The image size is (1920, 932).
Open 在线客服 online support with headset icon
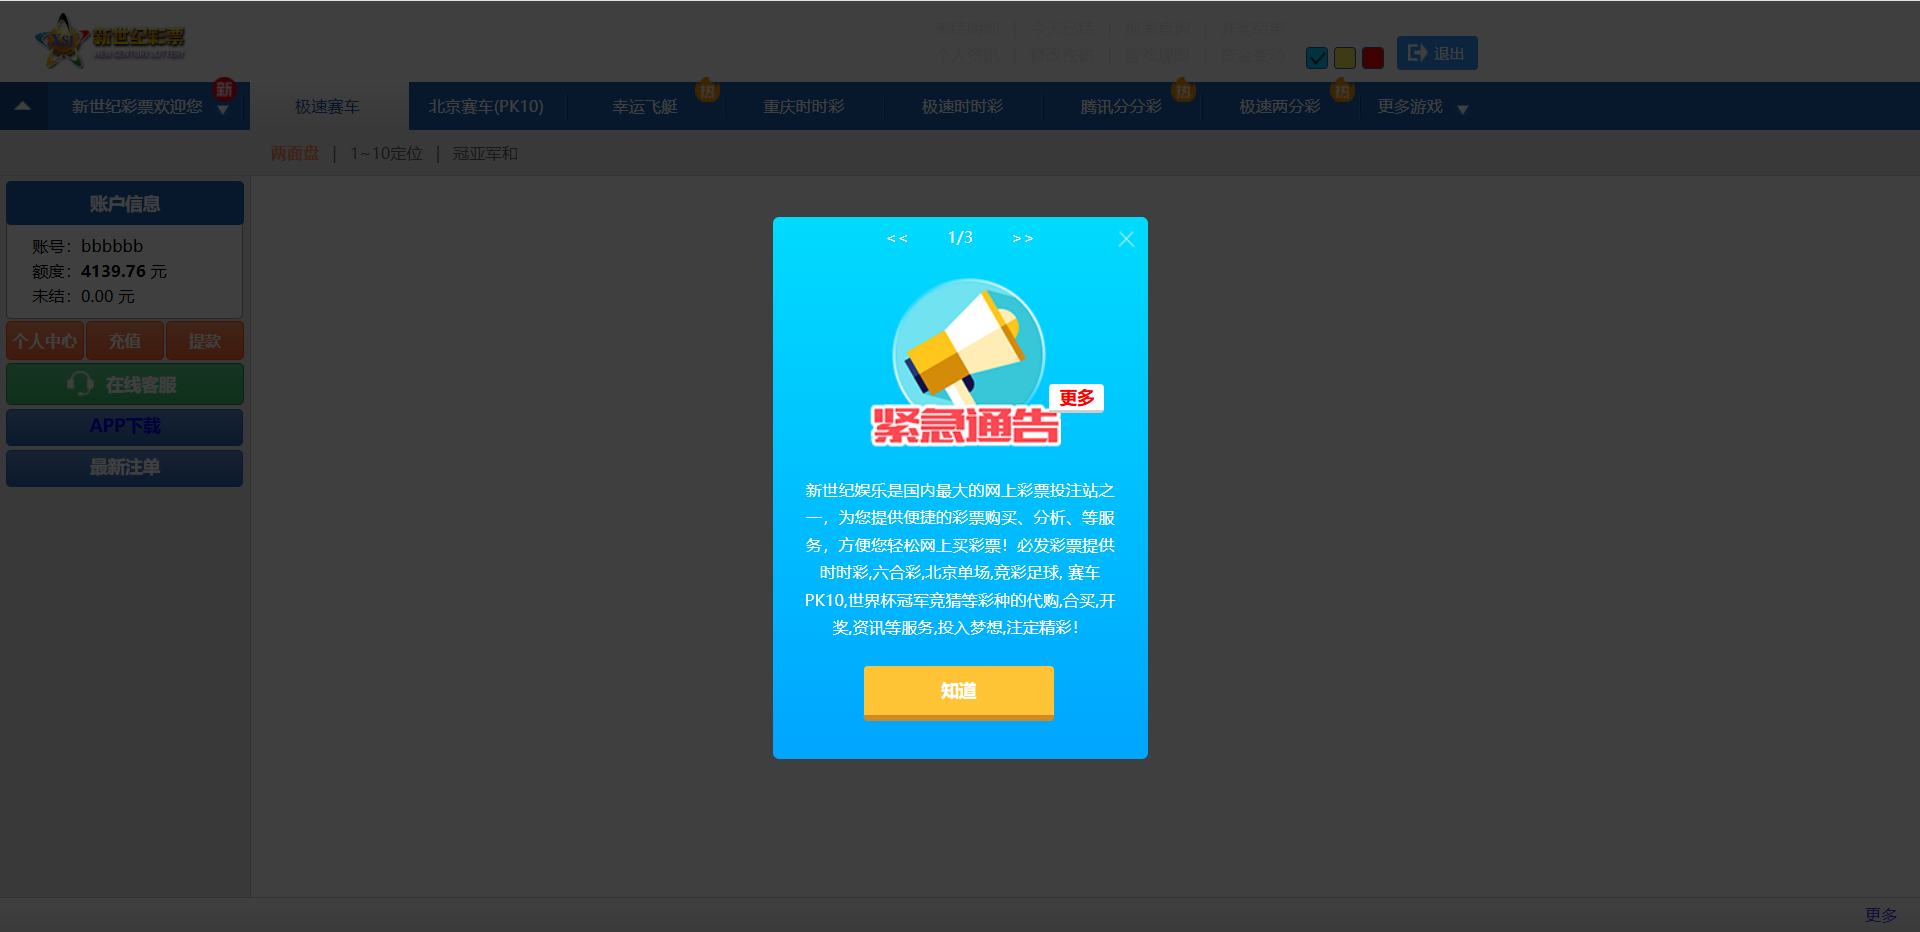(125, 385)
